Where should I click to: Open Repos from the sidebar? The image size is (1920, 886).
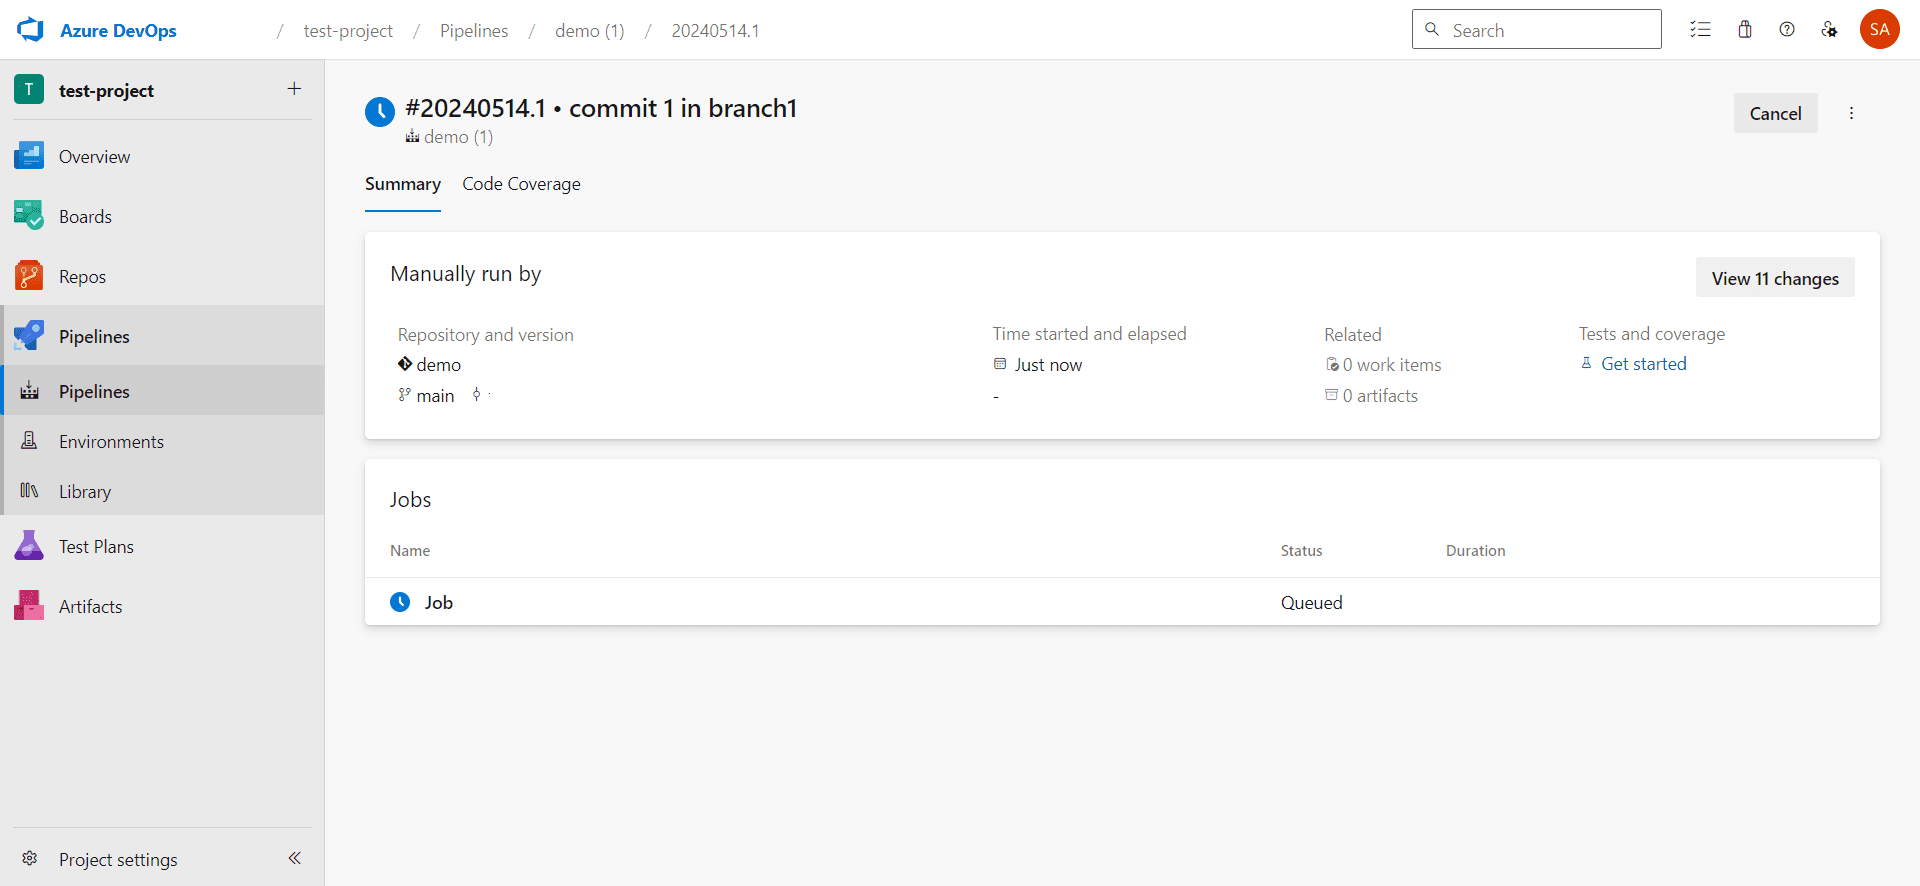pos(82,277)
